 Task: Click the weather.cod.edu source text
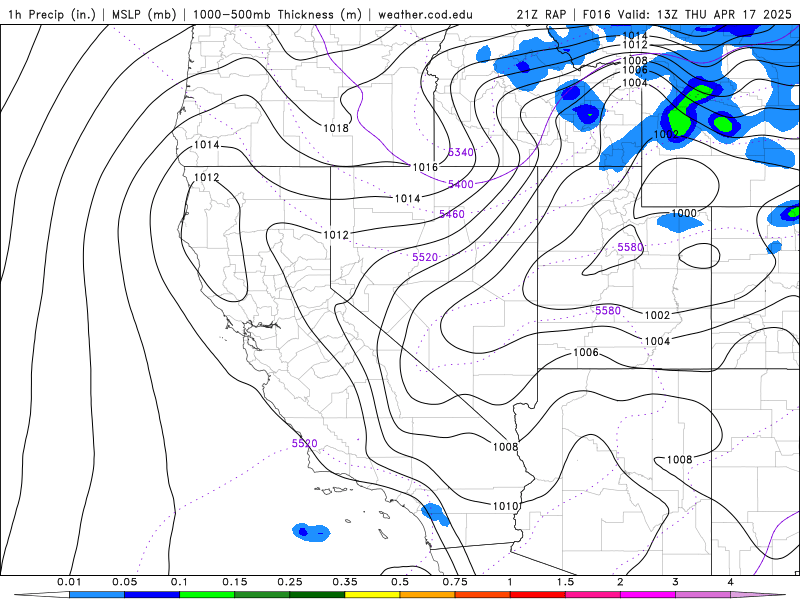[425, 14]
